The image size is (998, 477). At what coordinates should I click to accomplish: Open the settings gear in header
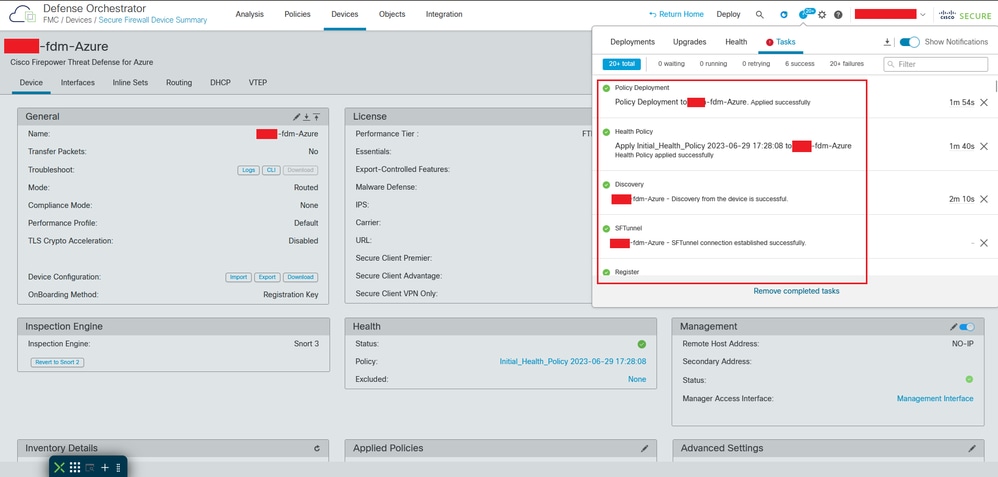pos(822,15)
